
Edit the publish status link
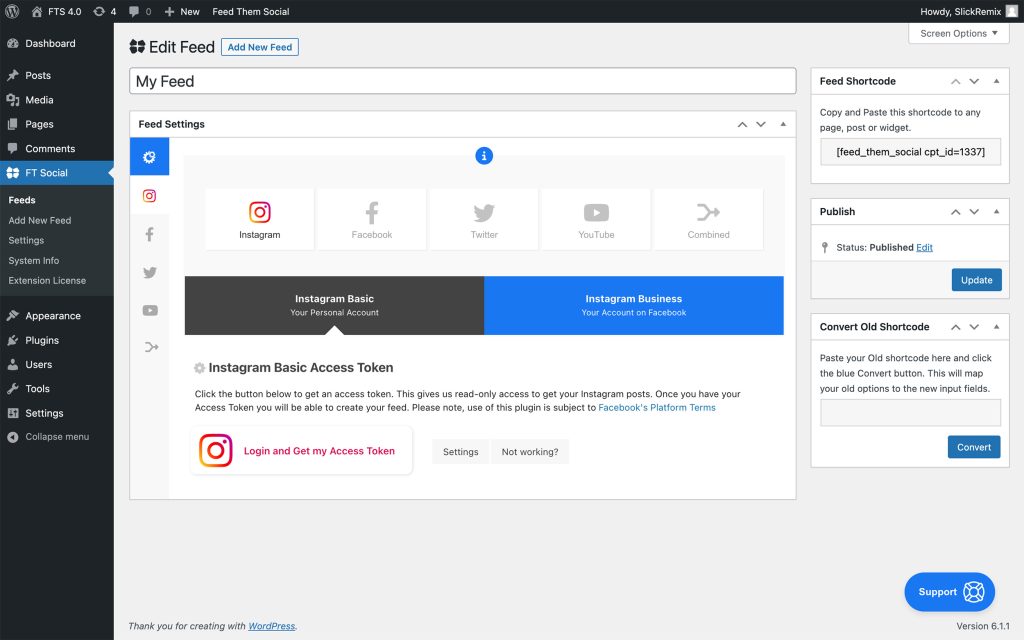pyautogui.click(x=924, y=248)
